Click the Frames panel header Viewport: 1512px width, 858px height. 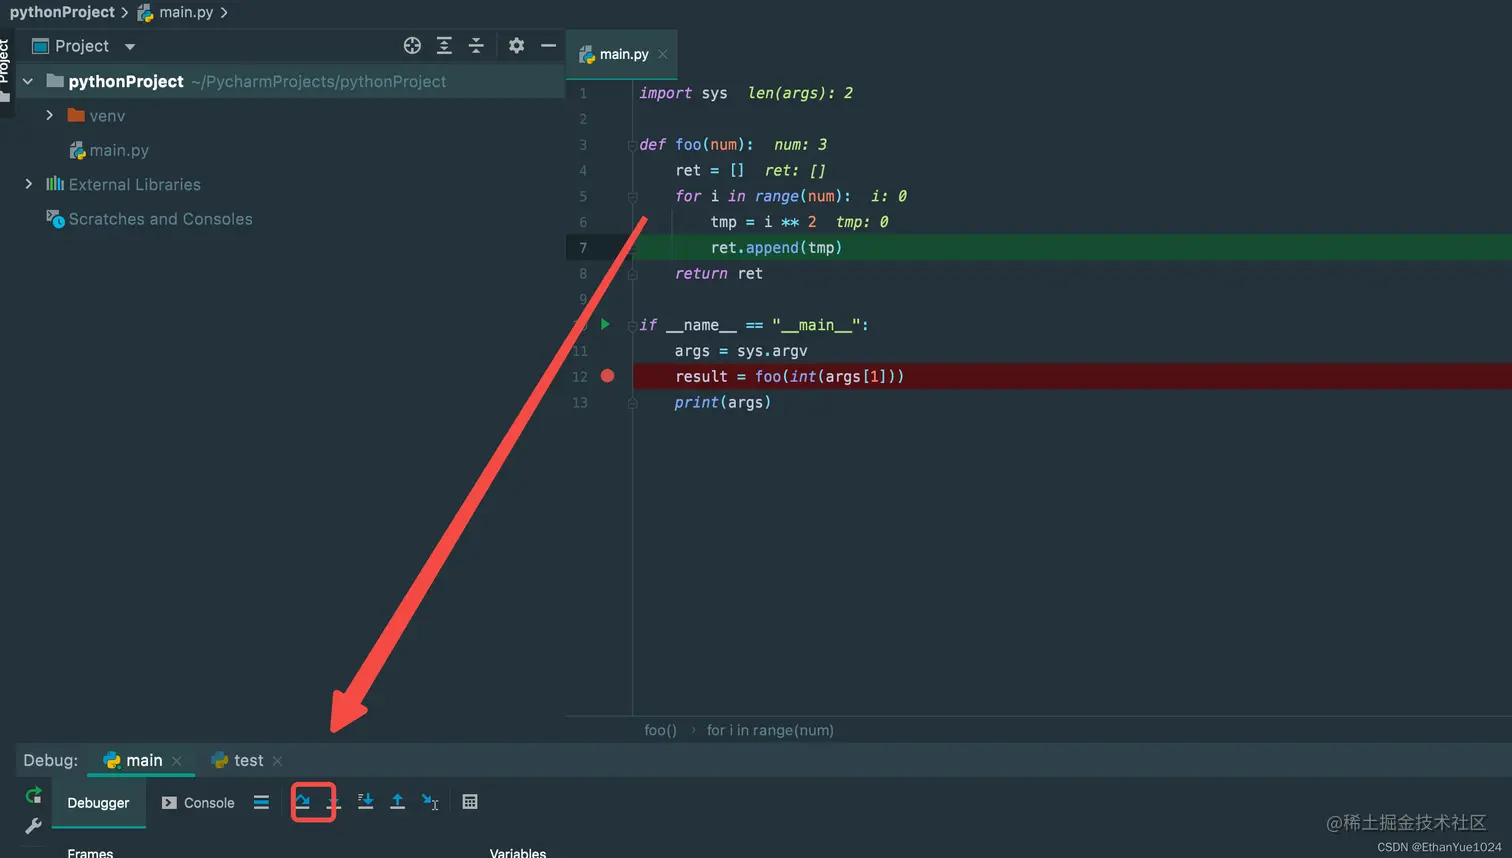[x=90, y=852]
